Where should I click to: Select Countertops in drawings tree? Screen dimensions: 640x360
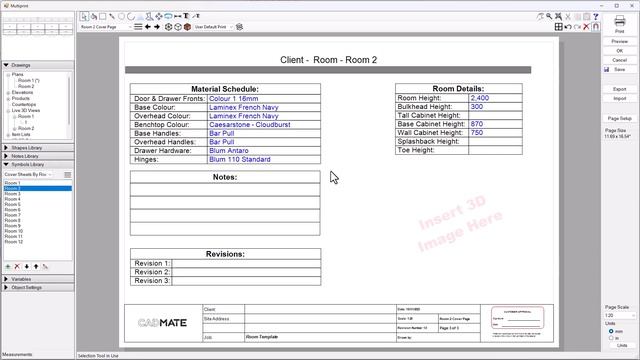click(x=24, y=104)
